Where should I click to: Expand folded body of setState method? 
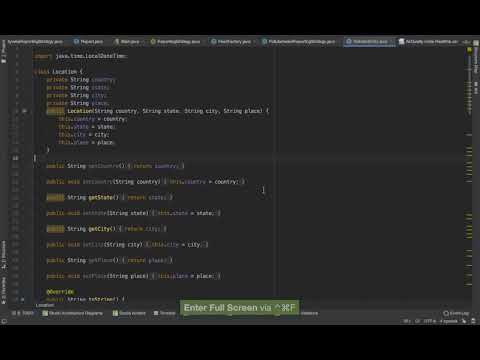pyautogui.click(x=185, y=213)
